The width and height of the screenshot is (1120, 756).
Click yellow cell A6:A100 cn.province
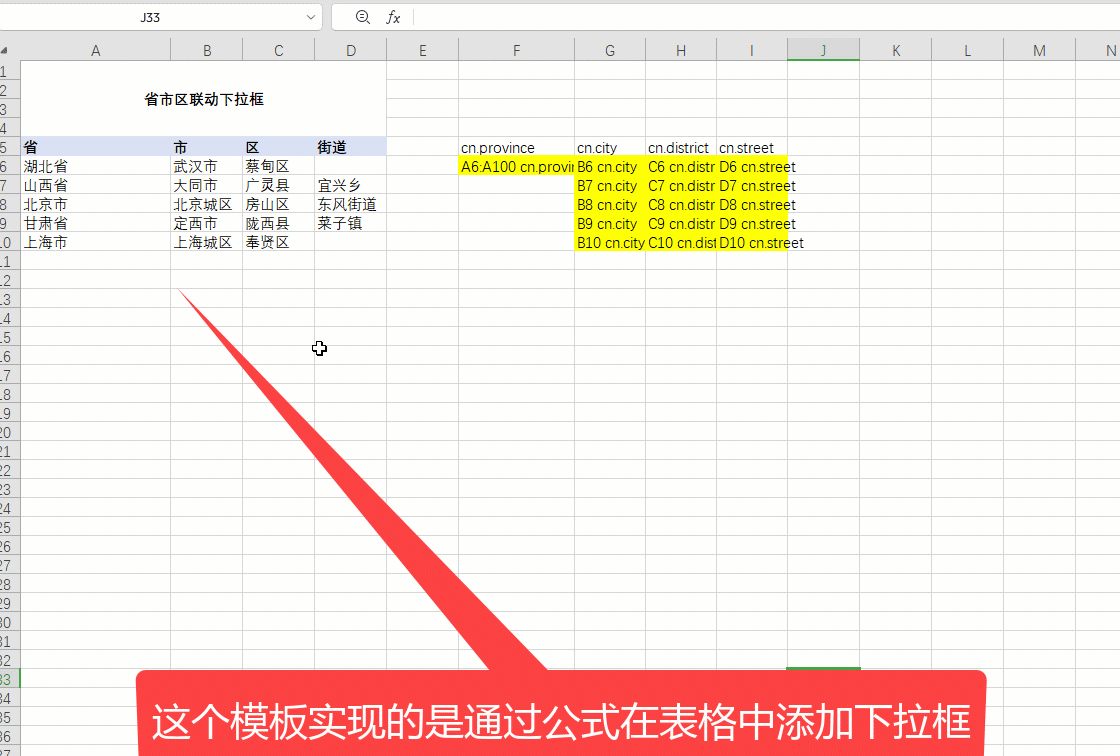click(516, 167)
